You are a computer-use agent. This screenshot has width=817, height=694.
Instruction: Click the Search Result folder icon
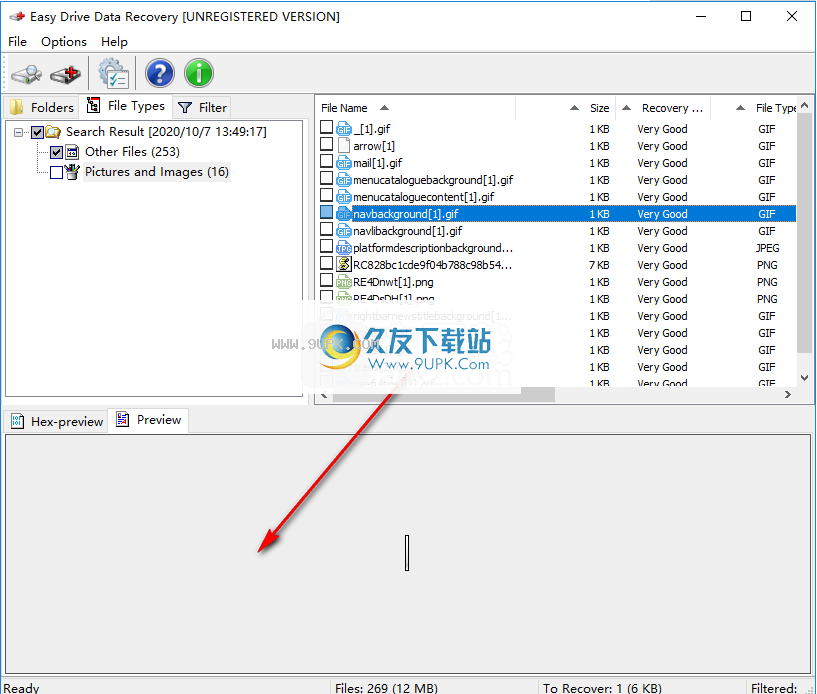point(53,132)
